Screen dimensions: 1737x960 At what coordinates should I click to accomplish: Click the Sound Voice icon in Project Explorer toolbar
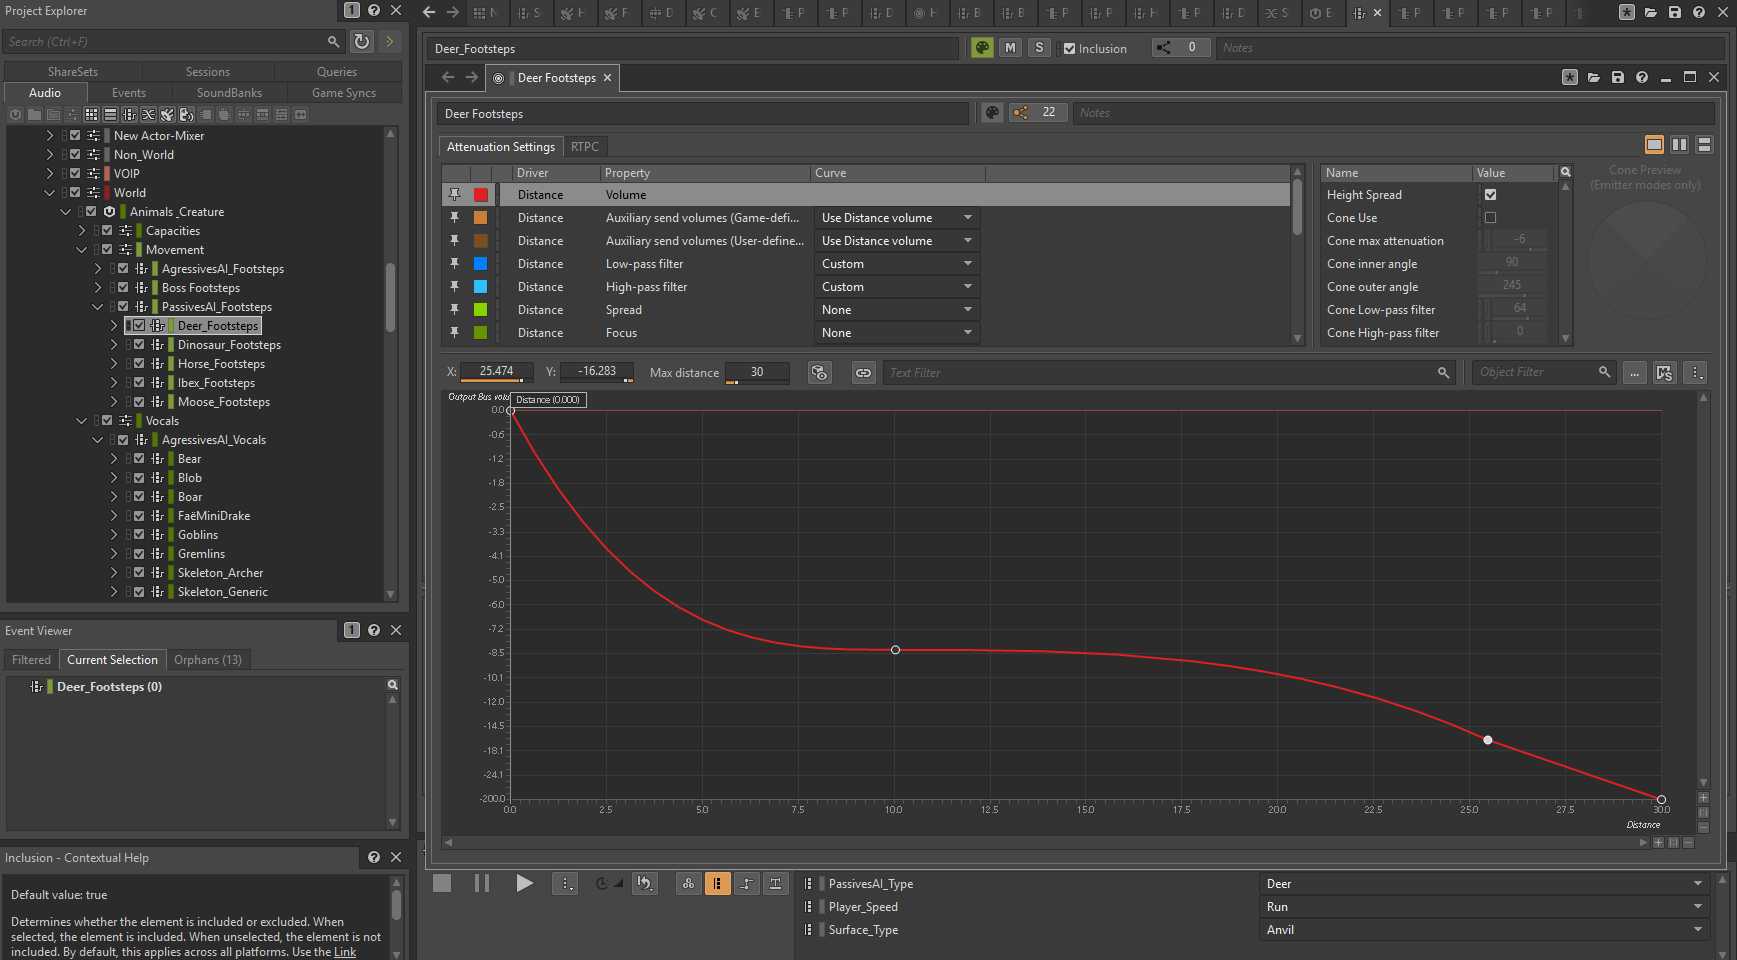186,115
